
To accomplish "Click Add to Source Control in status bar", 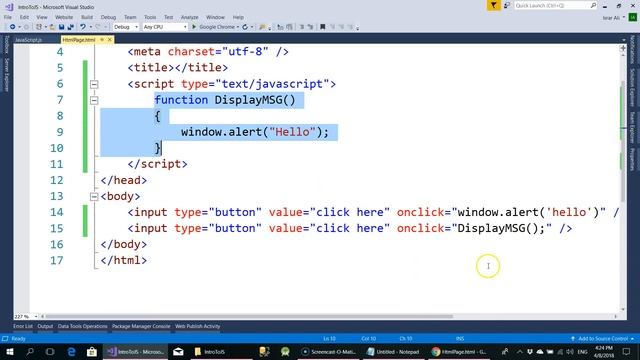I will tap(602, 339).
